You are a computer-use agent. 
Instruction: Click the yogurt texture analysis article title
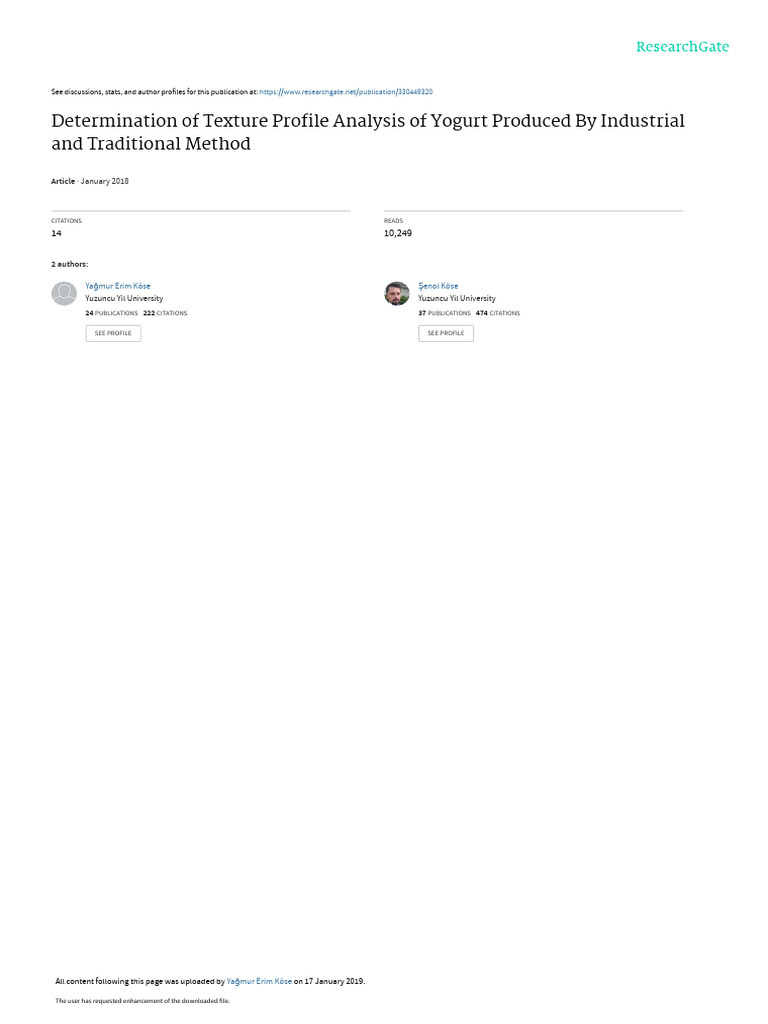[368, 132]
